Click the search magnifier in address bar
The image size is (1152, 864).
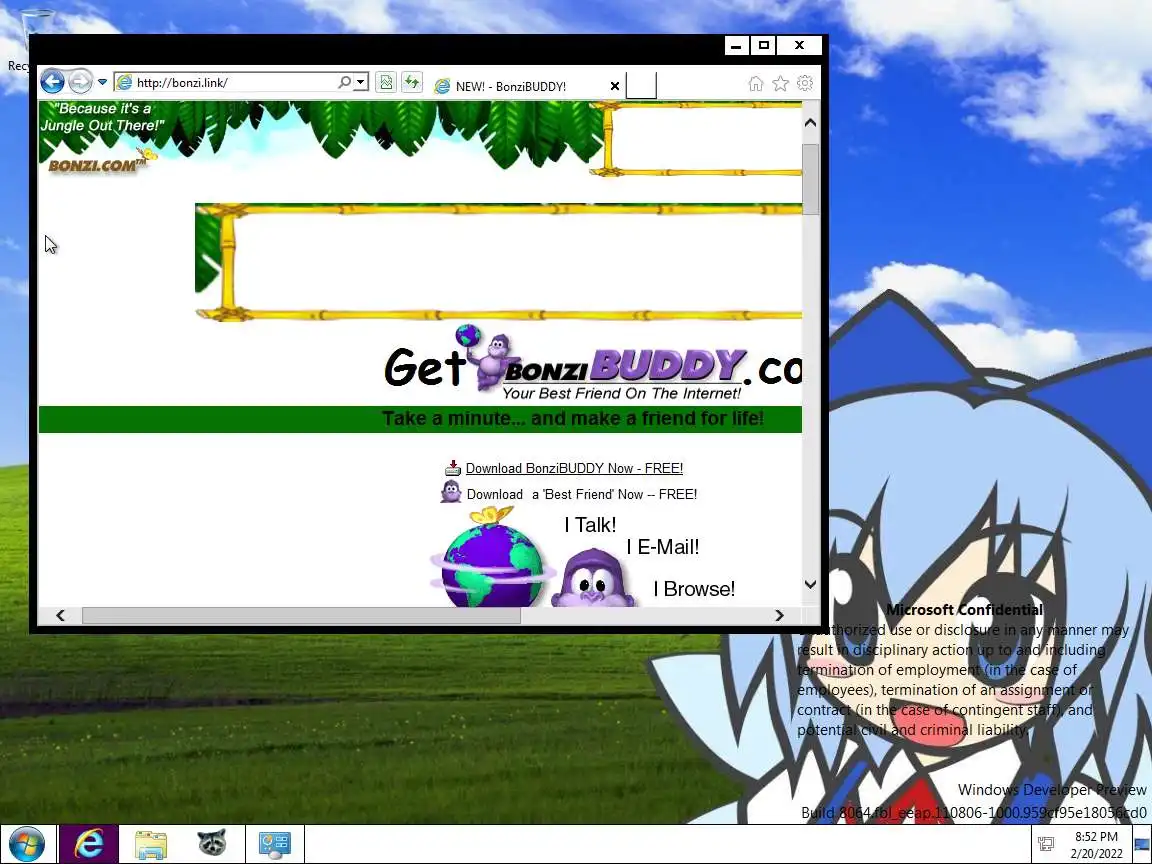(344, 82)
